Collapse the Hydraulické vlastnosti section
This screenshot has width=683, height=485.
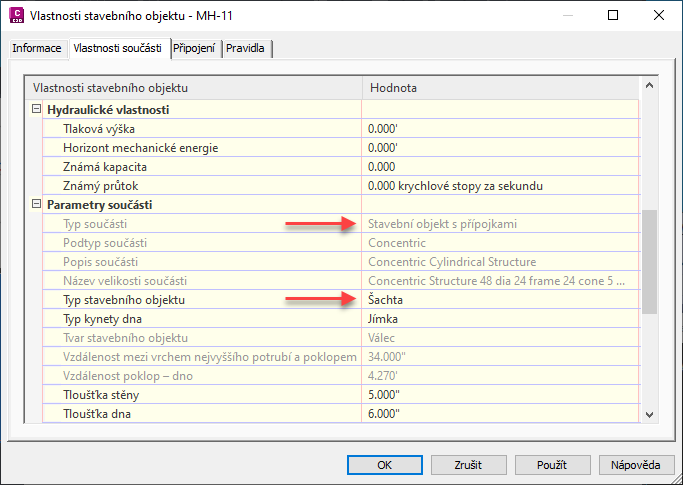[x=37, y=109]
